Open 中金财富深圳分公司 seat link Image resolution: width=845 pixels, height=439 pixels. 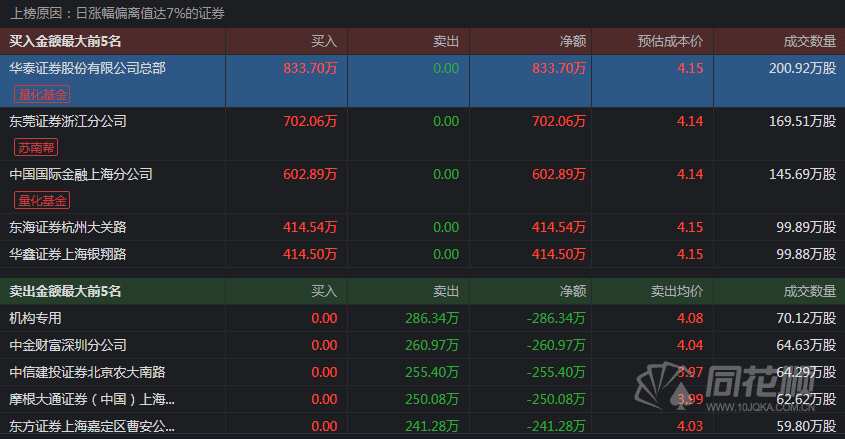(68, 345)
